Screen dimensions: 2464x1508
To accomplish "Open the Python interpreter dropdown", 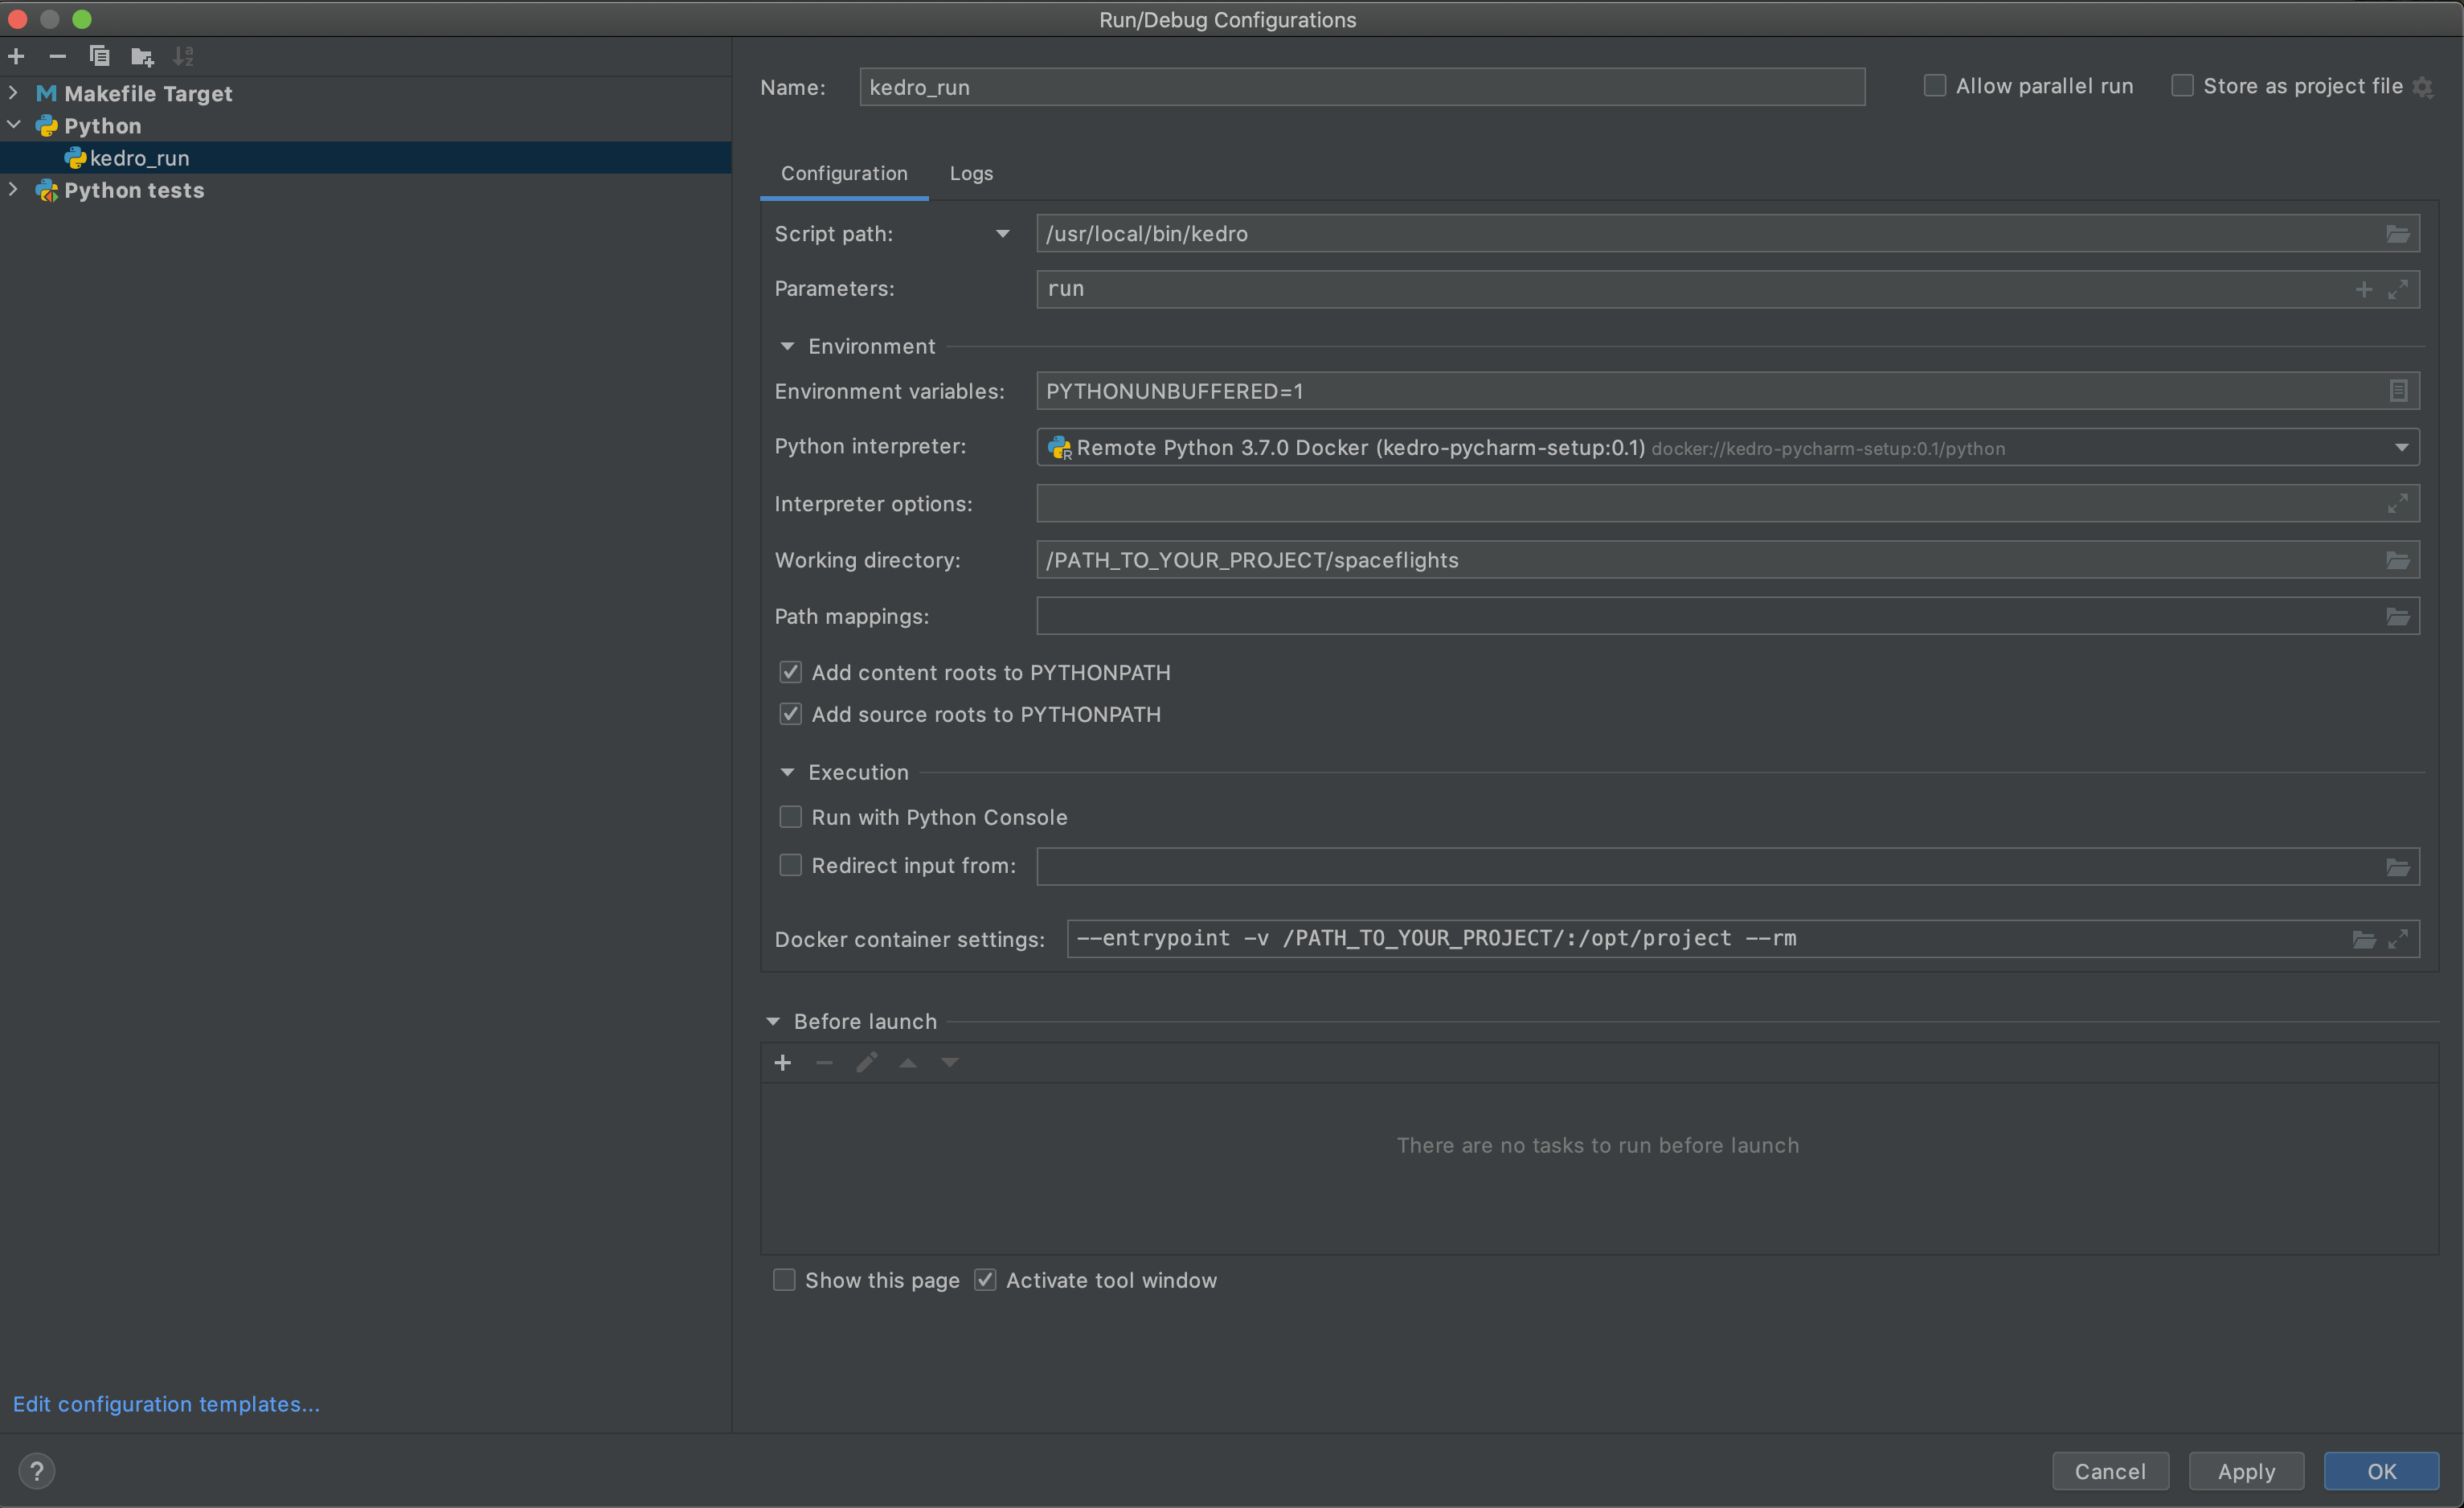I will tap(2401, 447).
